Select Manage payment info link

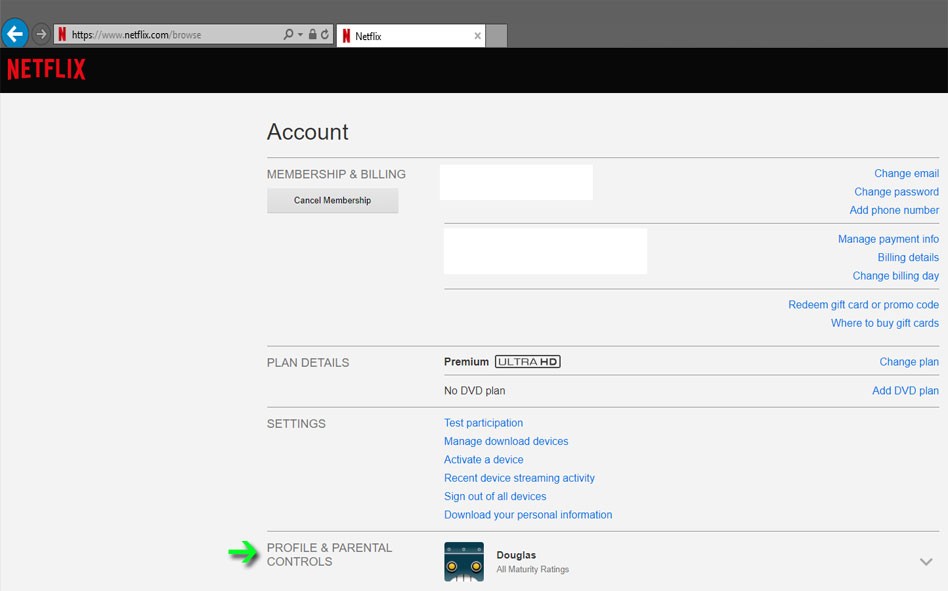[x=888, y=239]
